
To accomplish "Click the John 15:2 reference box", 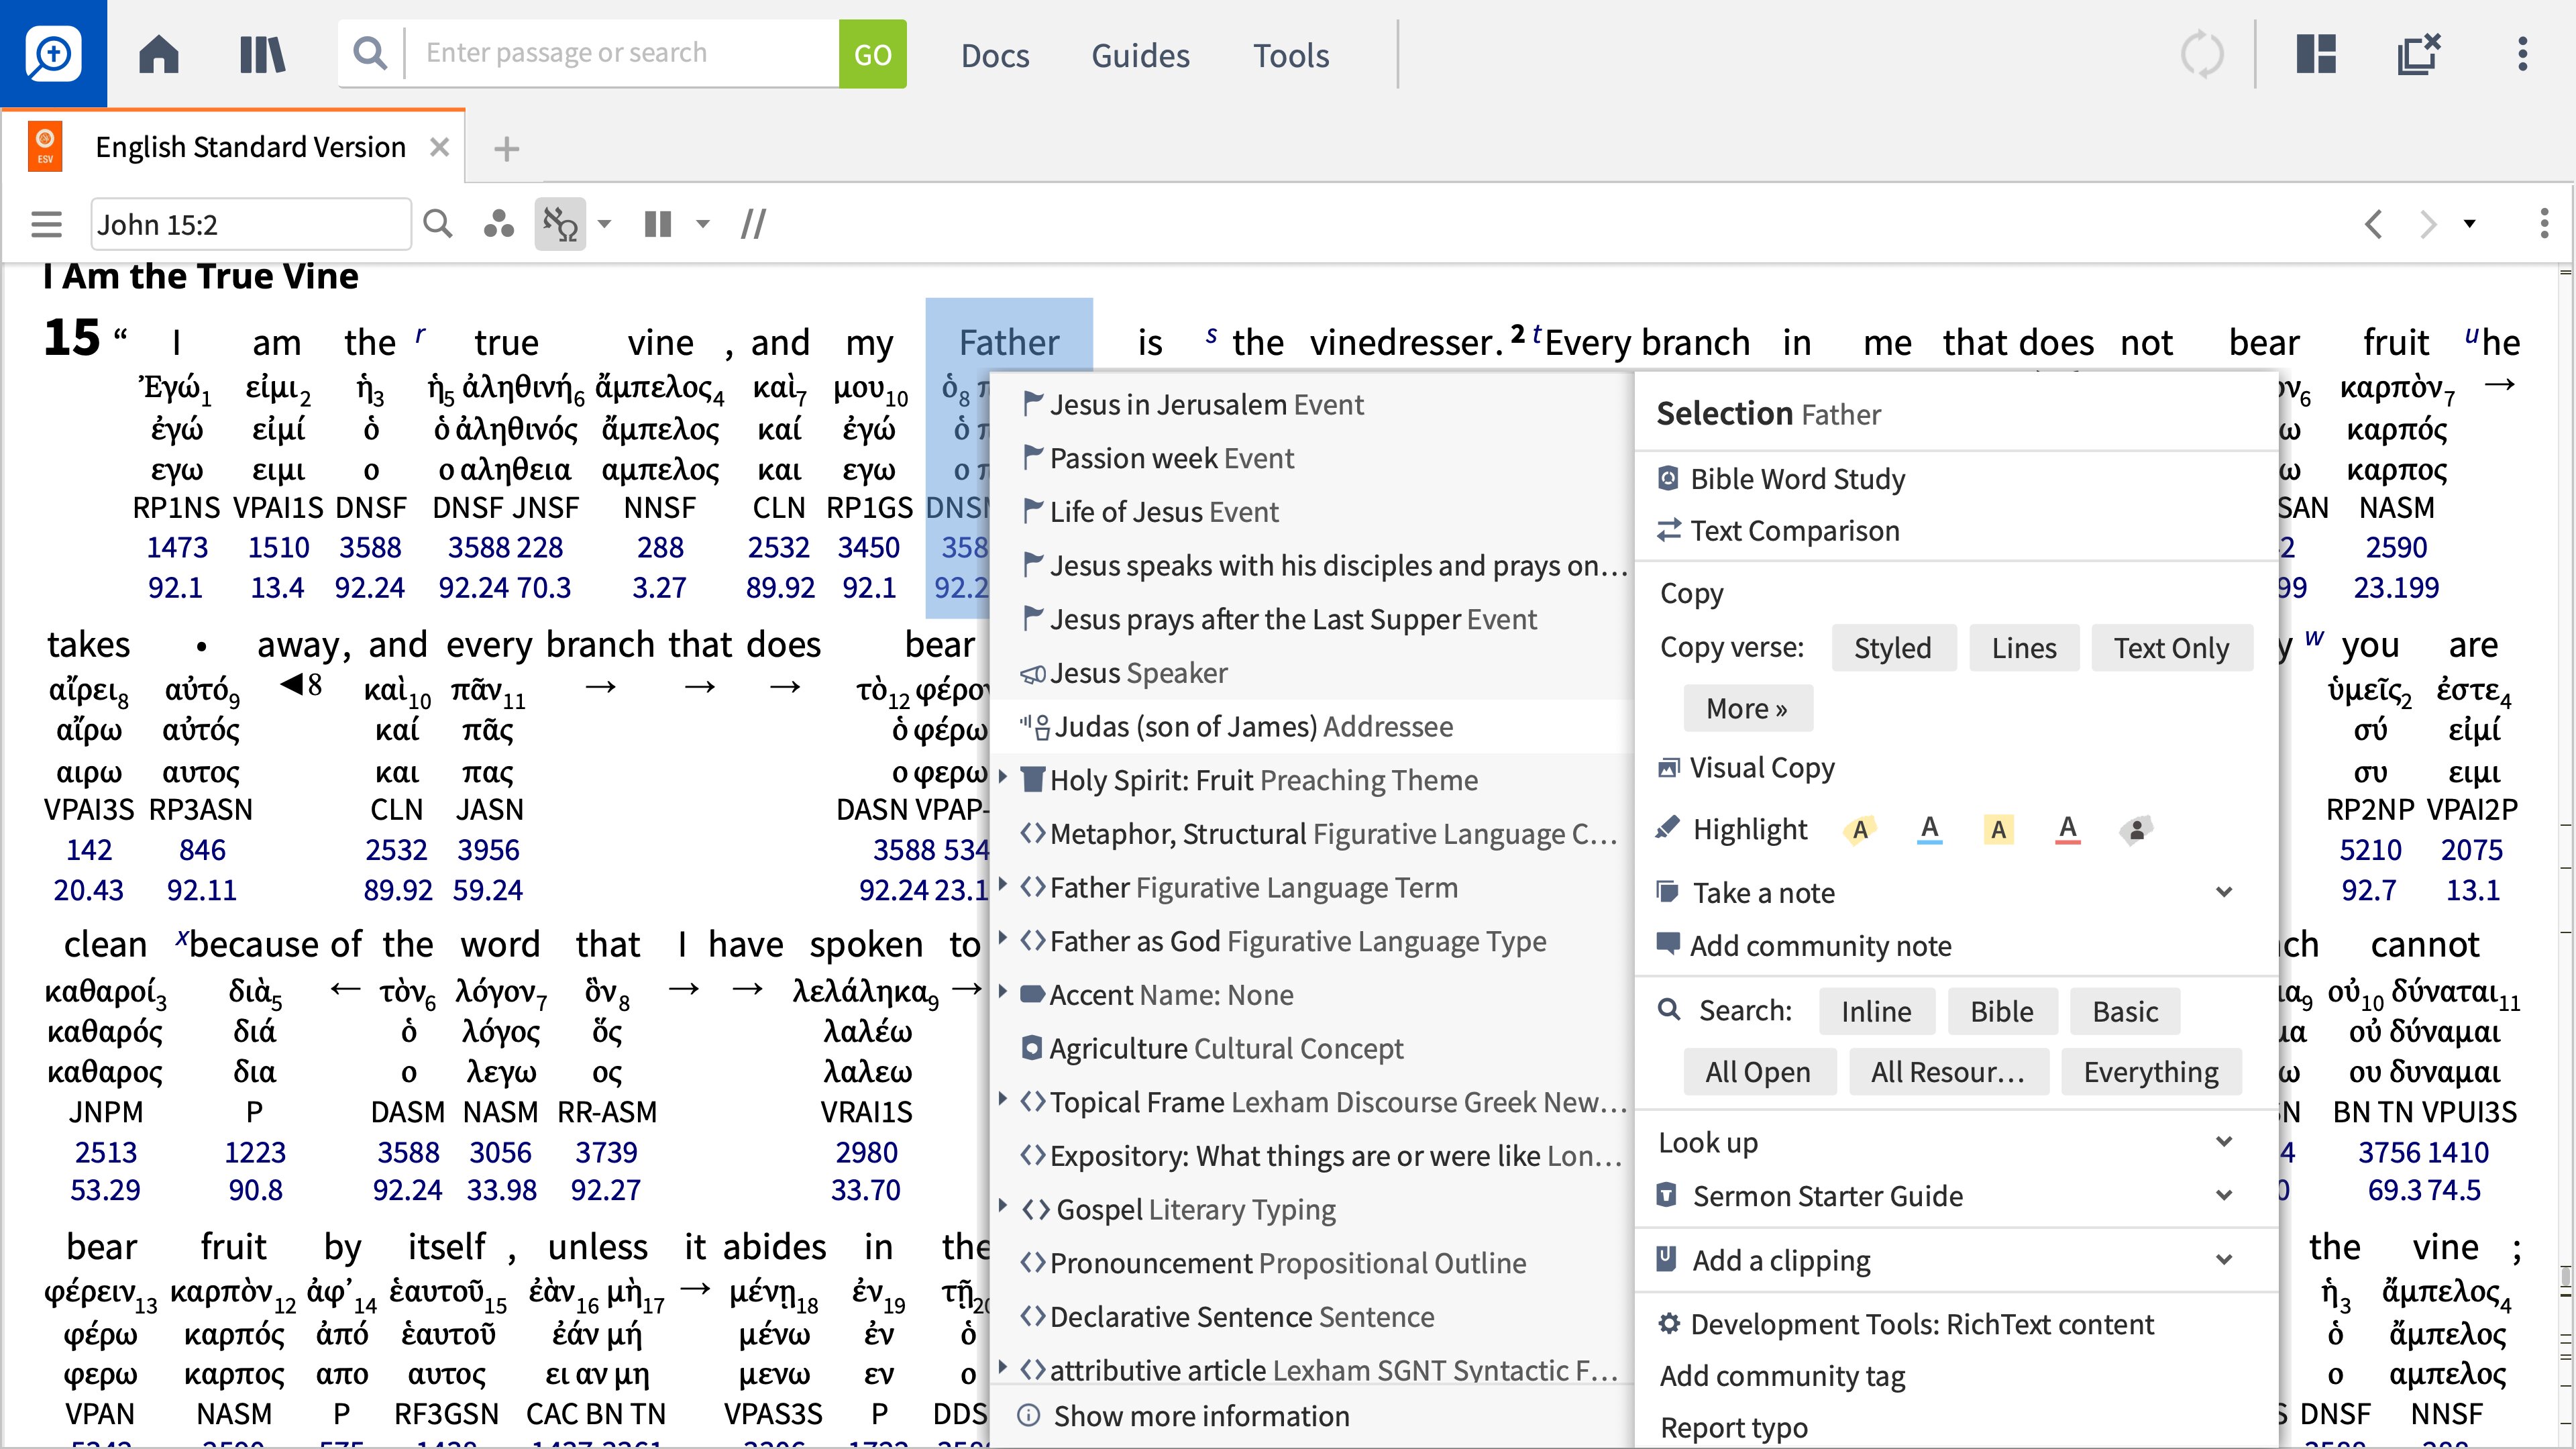I will point(250,224).
